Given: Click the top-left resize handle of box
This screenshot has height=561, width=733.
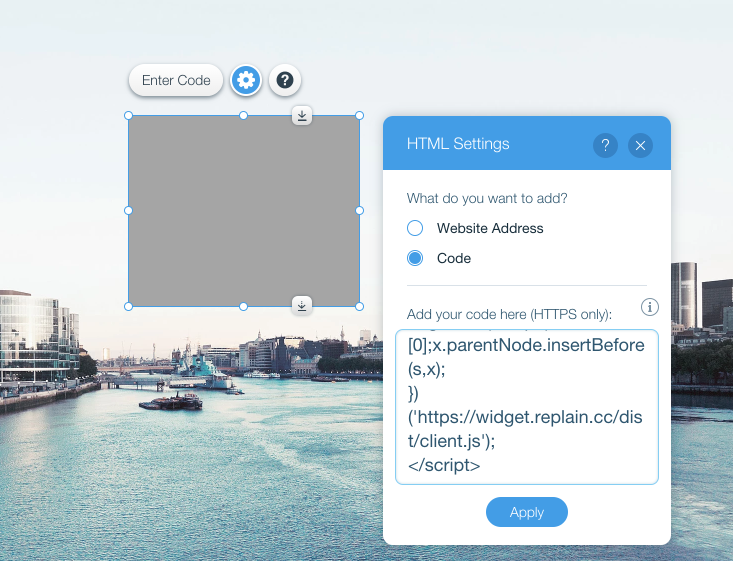Looking at the screenshot, I should tap(129, 115).
